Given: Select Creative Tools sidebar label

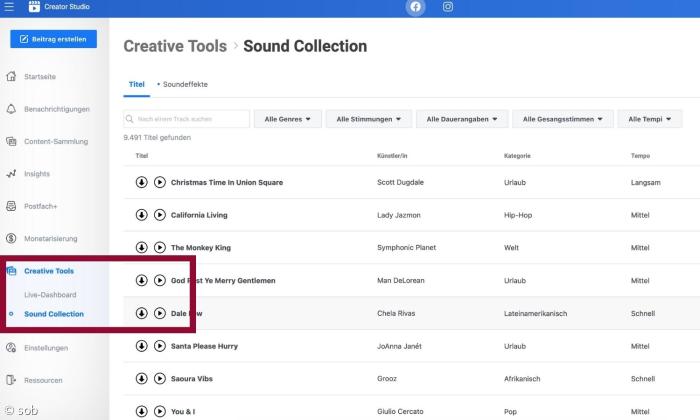Looking at the screenshot, I should click(x=49, y=271).
